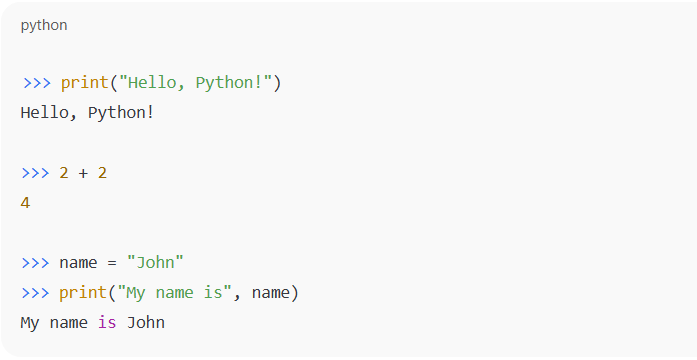Click the >>> prompt before name assignment

[36, 263]
